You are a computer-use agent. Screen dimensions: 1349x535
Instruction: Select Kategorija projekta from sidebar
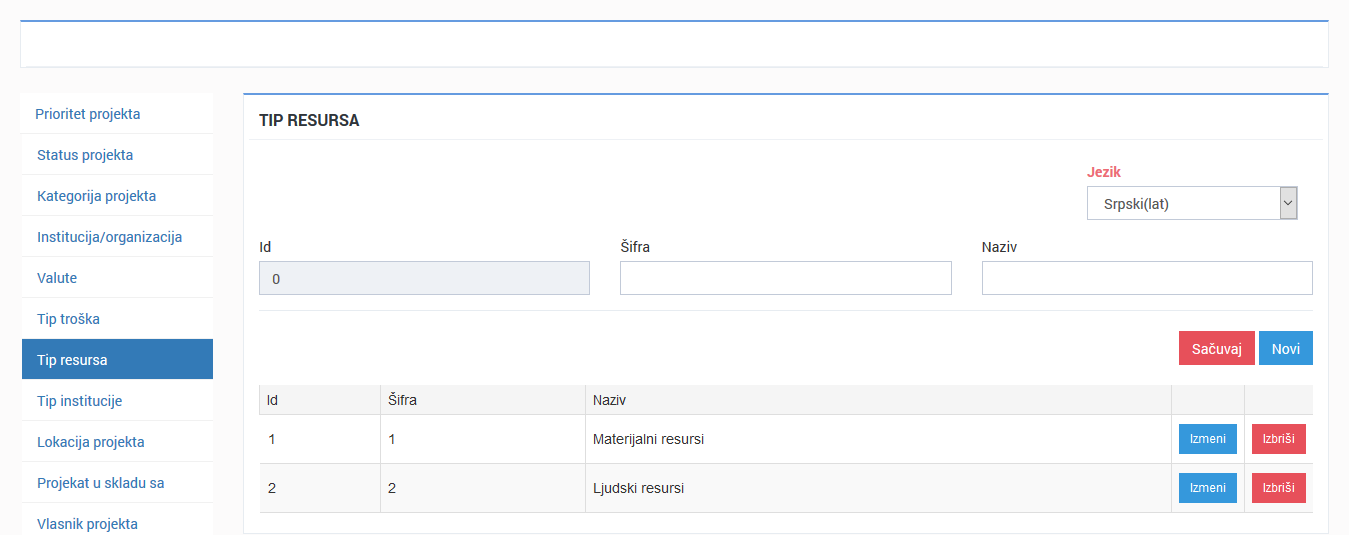[96, 196]
